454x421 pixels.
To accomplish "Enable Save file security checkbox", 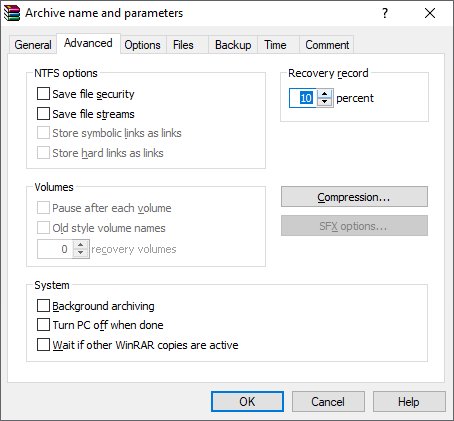I will pyautogui.click(x=43, y=94).
